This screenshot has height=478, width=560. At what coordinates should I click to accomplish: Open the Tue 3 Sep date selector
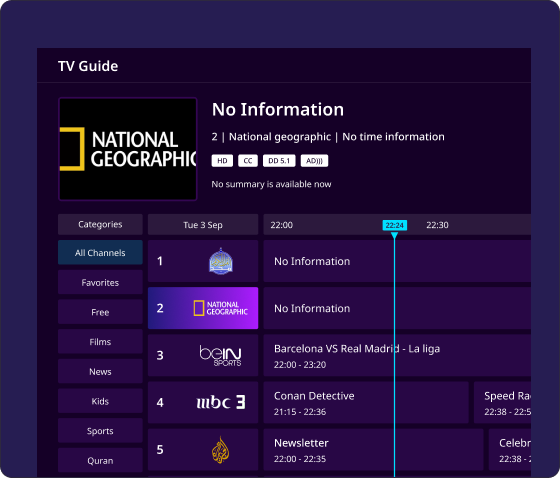point(203,224)
